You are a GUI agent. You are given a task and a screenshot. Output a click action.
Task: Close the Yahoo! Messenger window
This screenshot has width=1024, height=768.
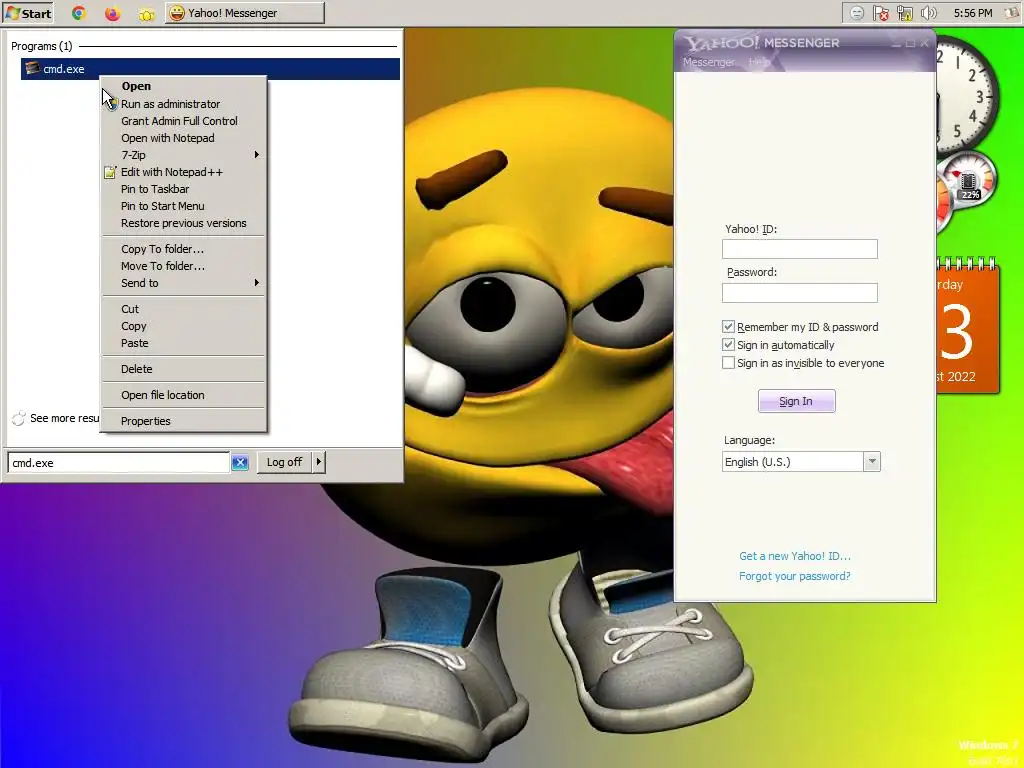point(924,44)
